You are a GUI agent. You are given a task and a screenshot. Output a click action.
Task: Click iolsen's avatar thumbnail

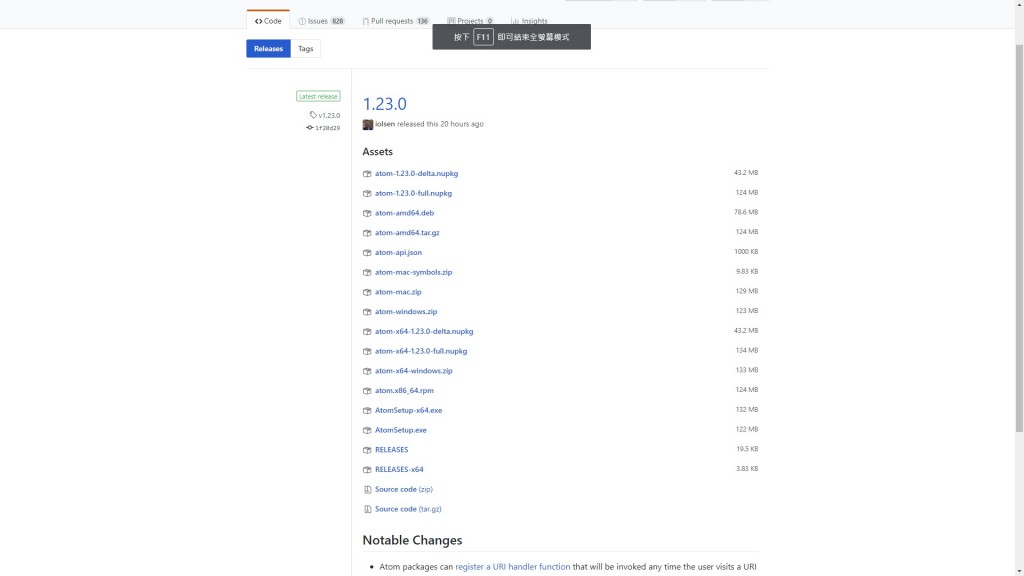[368, 124]
